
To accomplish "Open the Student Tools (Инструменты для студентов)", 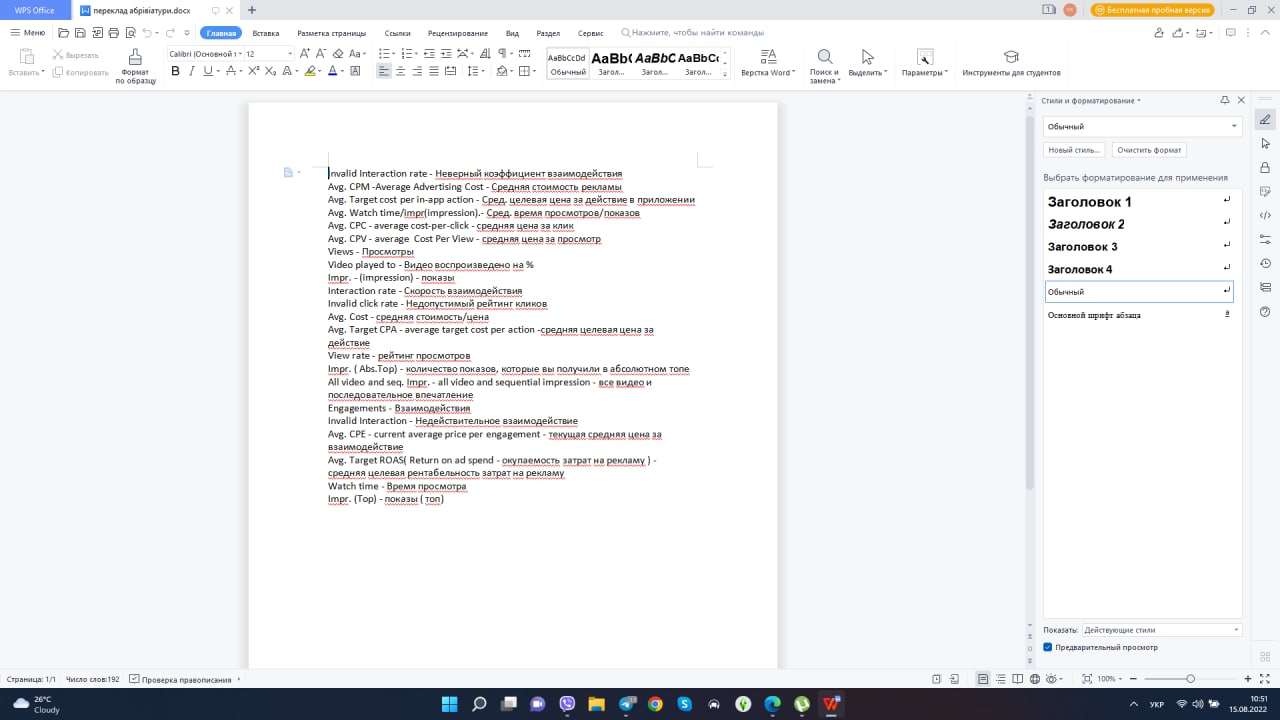I will tap(1011, 64).
